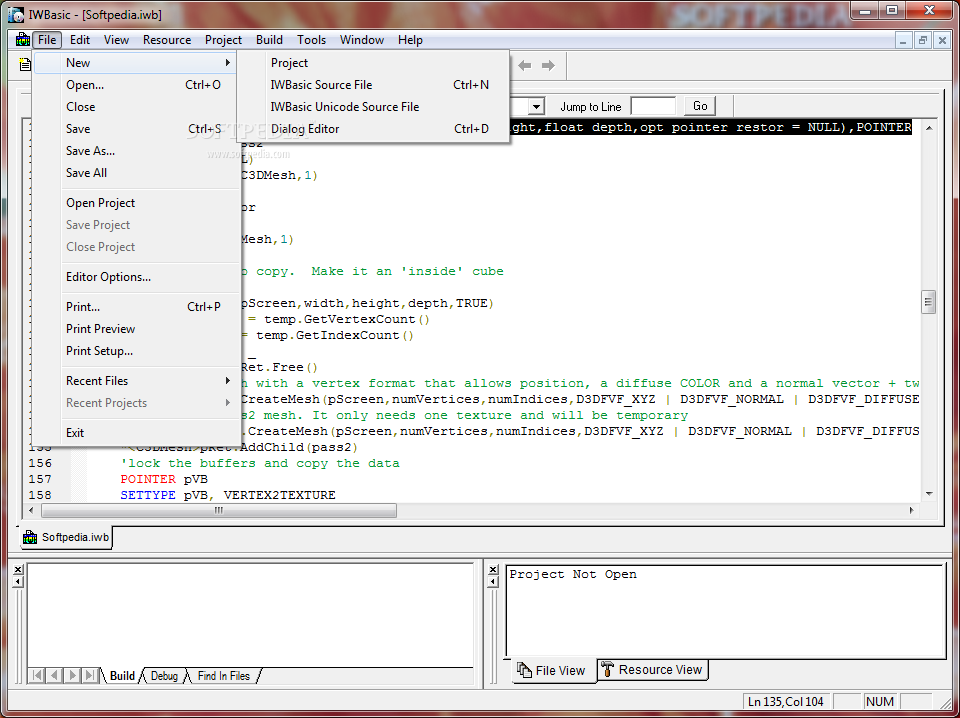Screen dimensions: 960x718
Task: Minimize the inner document window
Action: point(904,40)
